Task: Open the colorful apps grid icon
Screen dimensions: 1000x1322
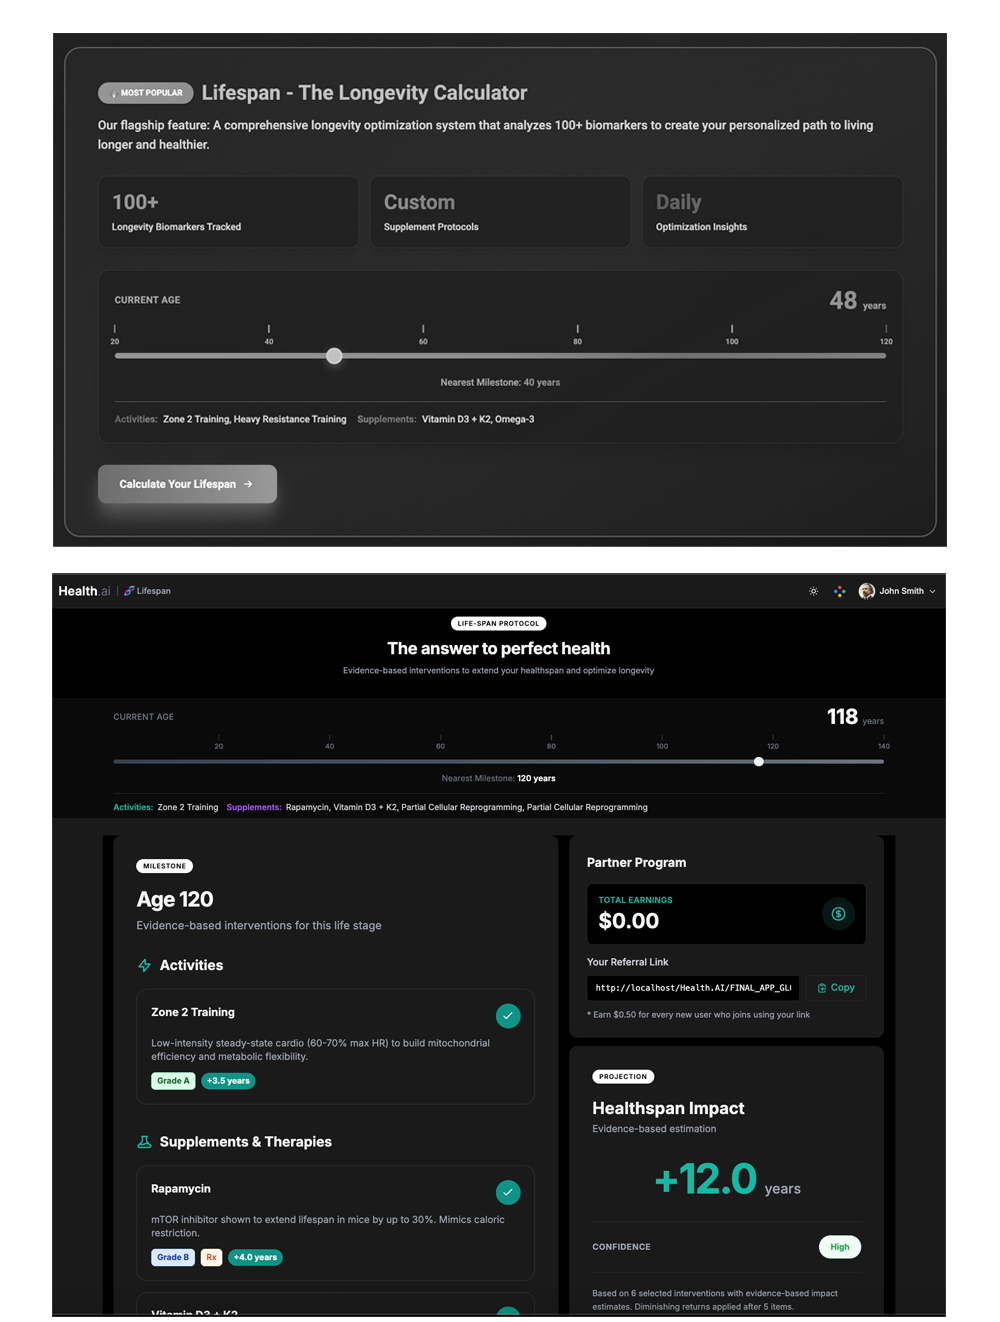Action: click(839, 591)
